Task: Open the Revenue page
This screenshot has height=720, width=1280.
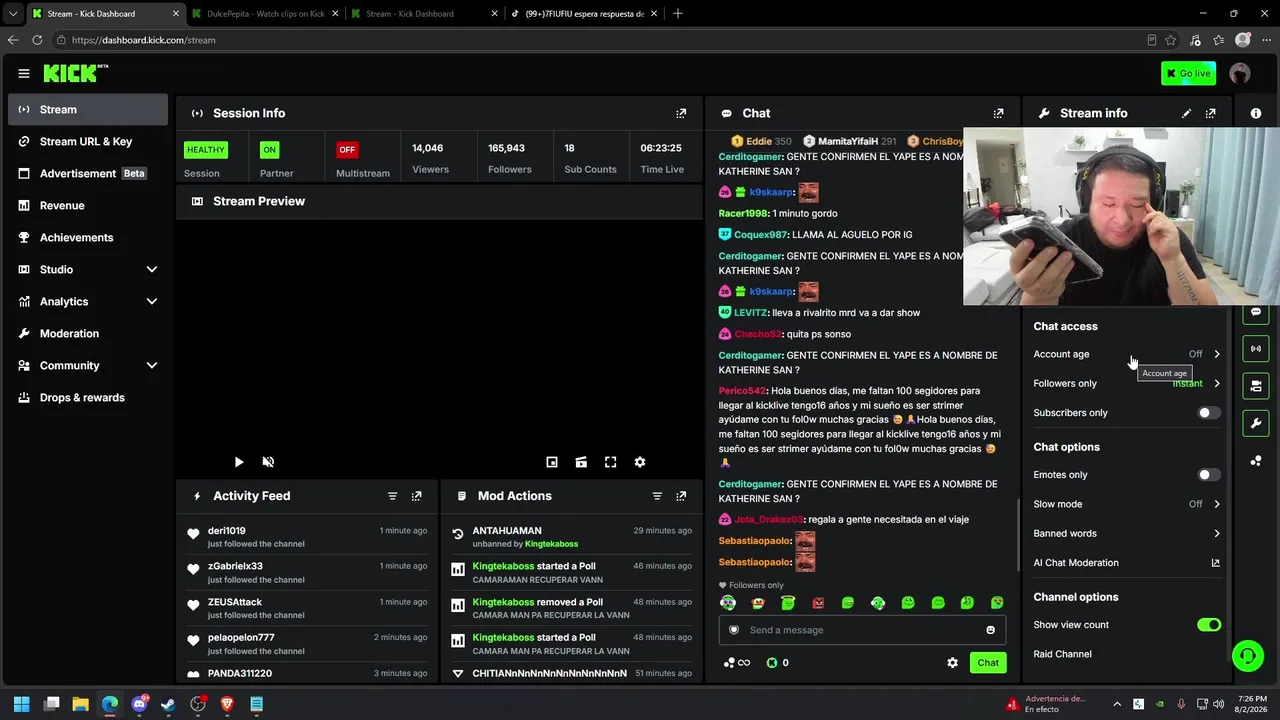Action: tap(88, 206)
